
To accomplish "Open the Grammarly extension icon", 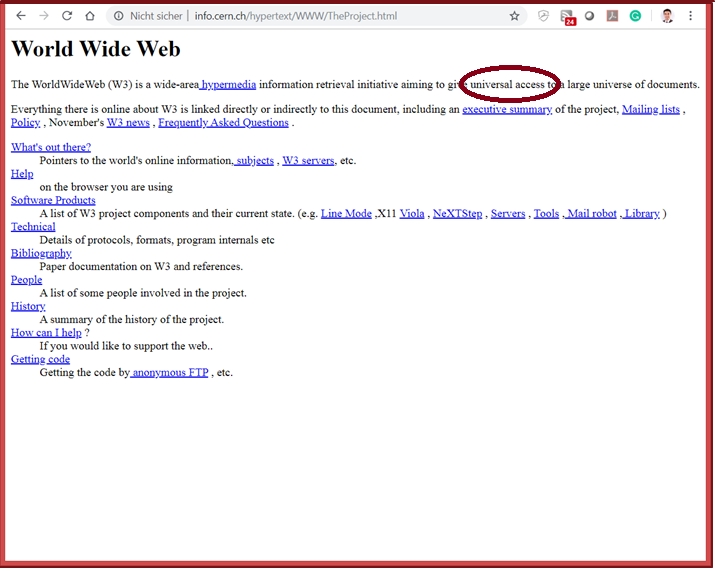I will pos(635,16).
